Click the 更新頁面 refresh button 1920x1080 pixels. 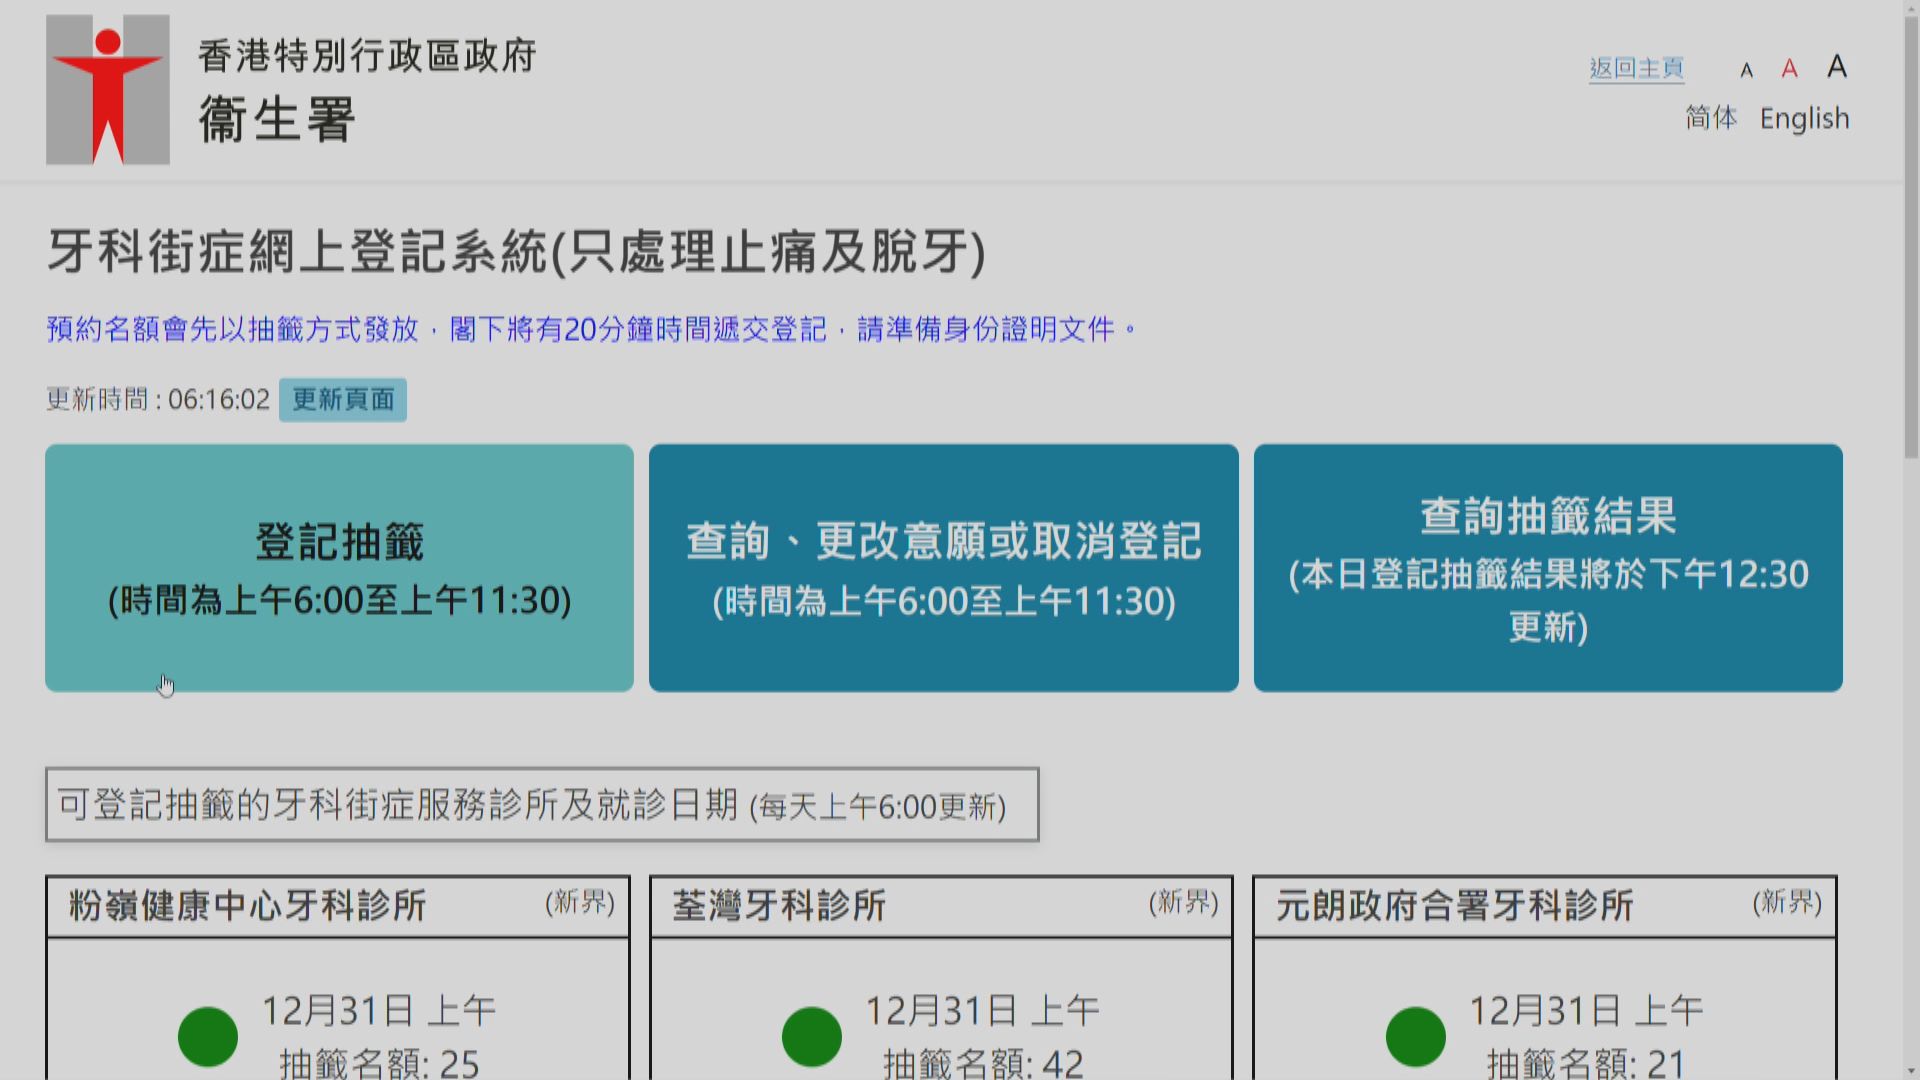coord(343,400)
